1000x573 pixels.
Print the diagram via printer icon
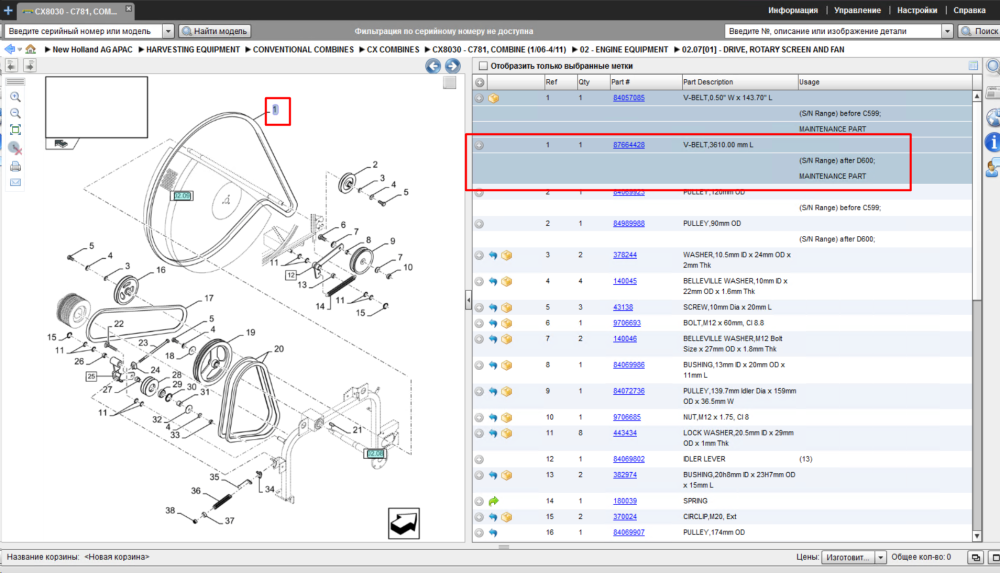(15, 167)
